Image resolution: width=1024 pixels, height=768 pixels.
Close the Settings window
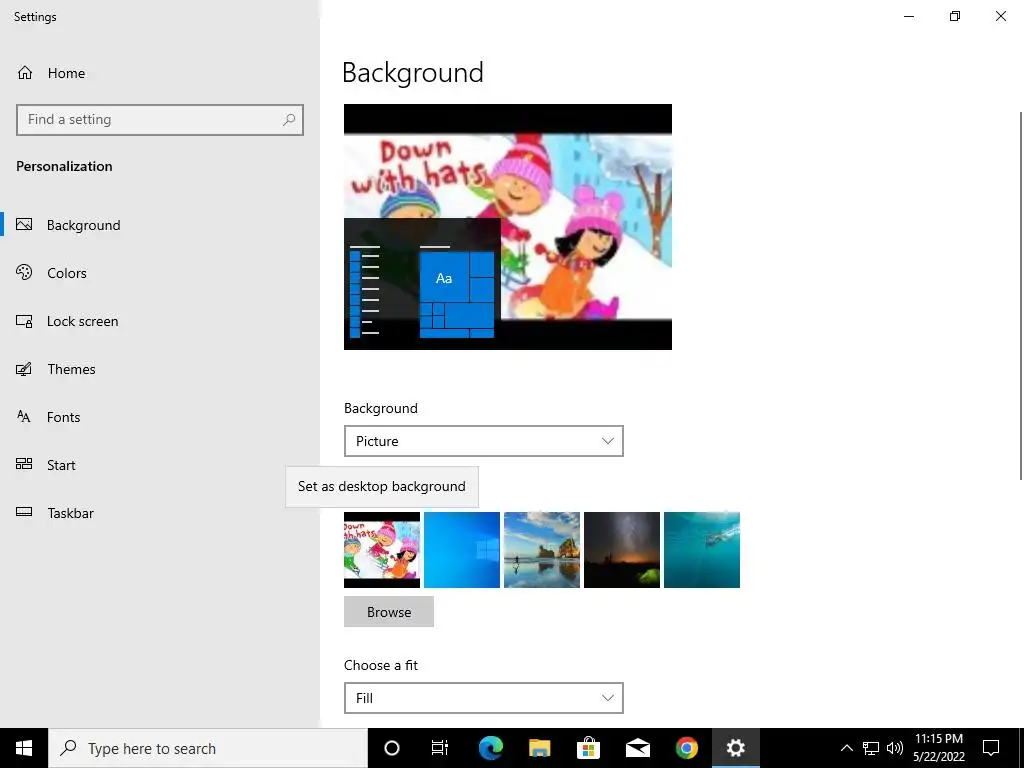(1000, 16)
